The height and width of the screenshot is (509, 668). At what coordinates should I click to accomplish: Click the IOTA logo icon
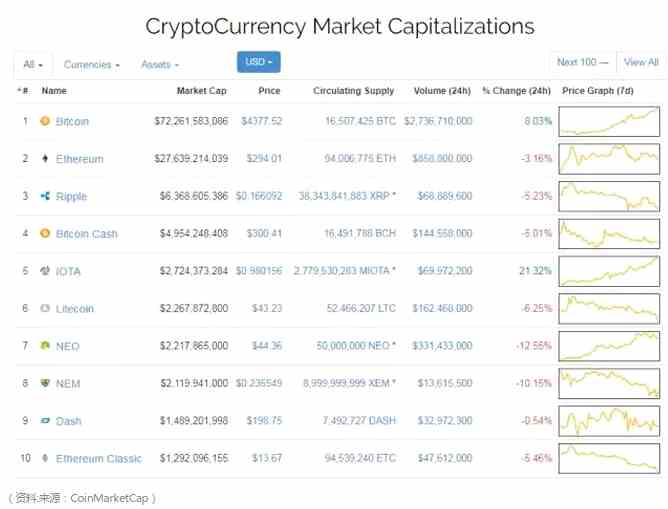click(44, 271)
